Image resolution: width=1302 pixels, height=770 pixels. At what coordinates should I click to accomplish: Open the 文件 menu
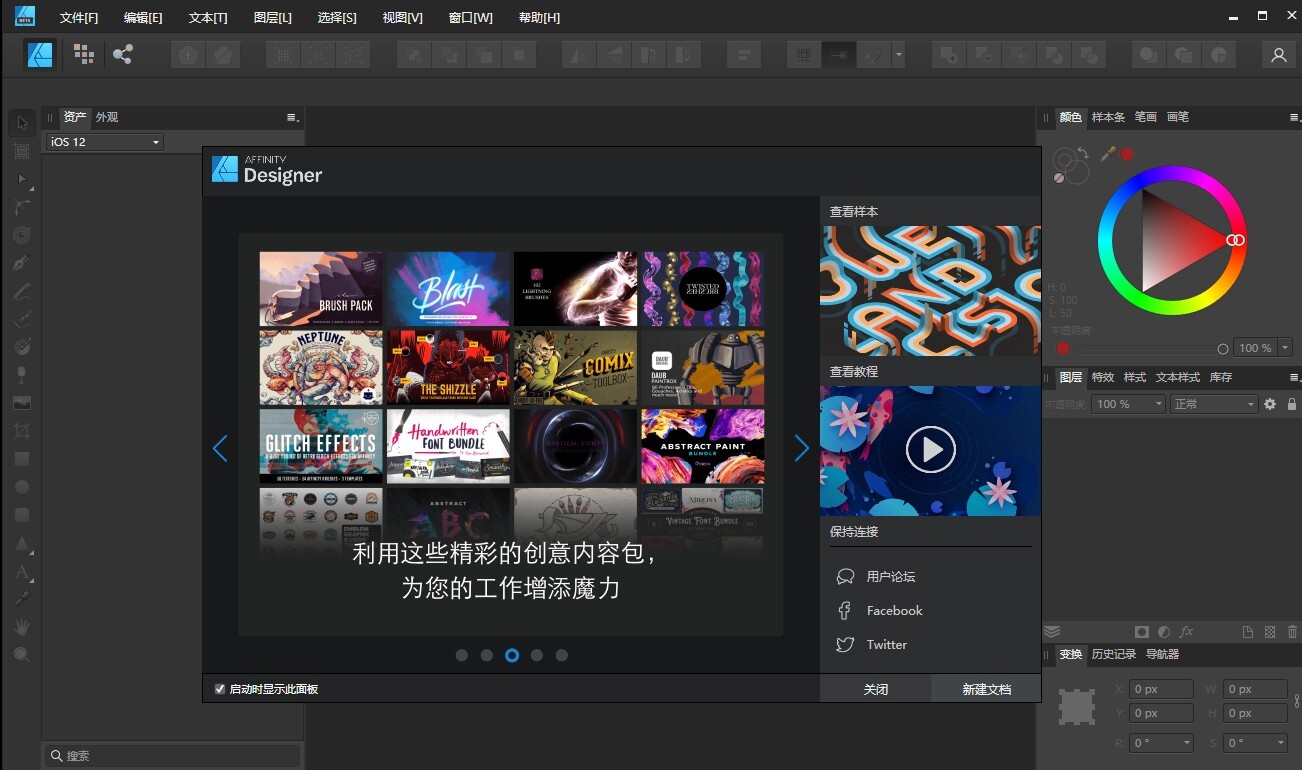coord(79,18)
